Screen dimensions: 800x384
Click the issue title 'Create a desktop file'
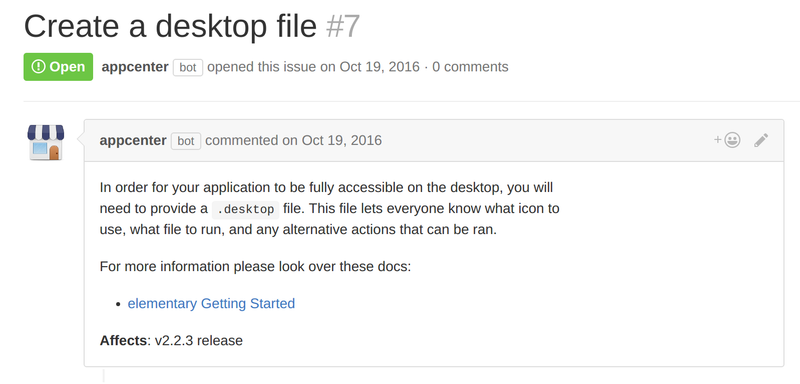pos(170,27)
